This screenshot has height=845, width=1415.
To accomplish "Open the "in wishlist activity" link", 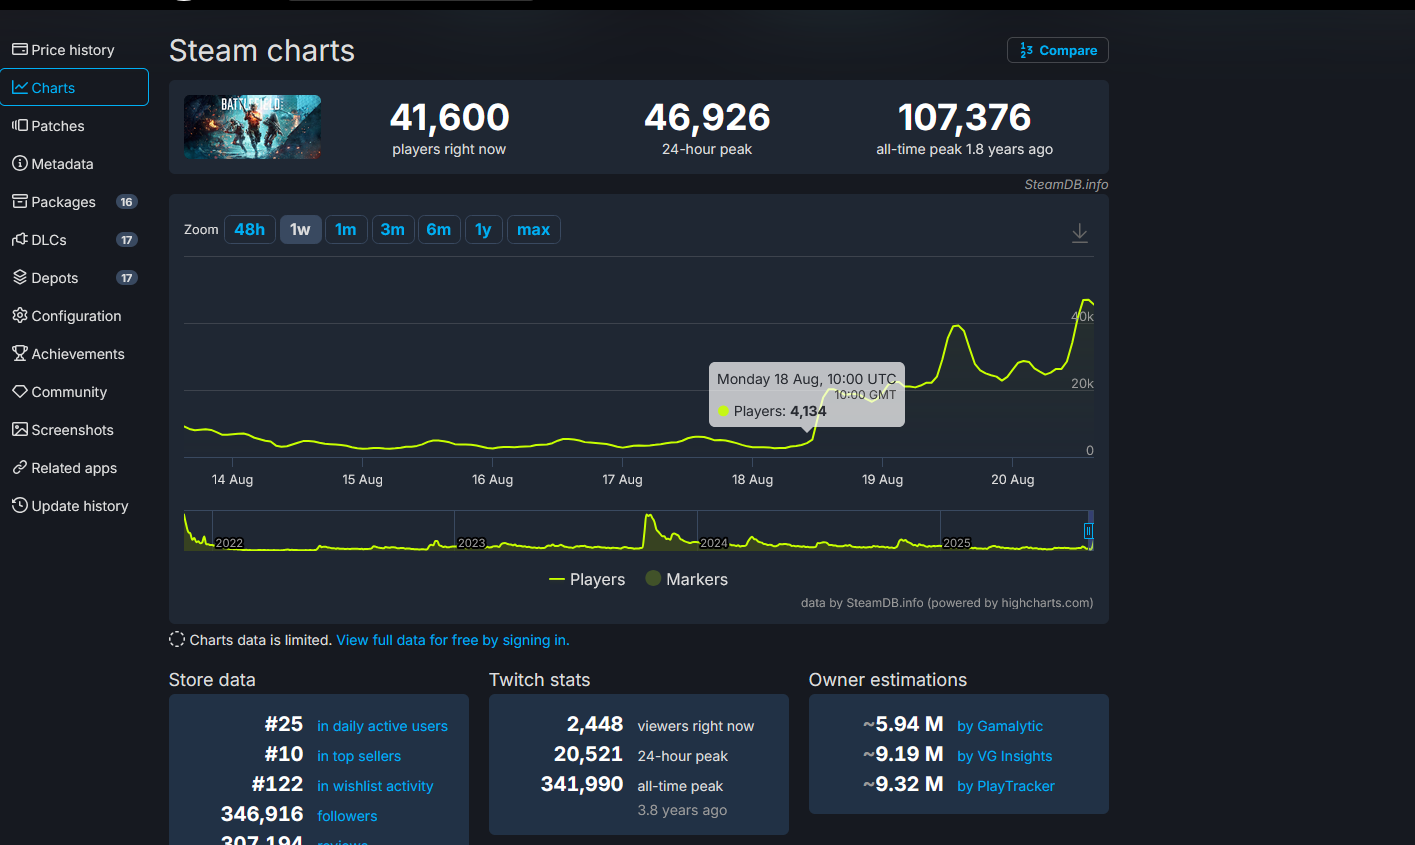I will pyautogui.click(x=375, y=786).
